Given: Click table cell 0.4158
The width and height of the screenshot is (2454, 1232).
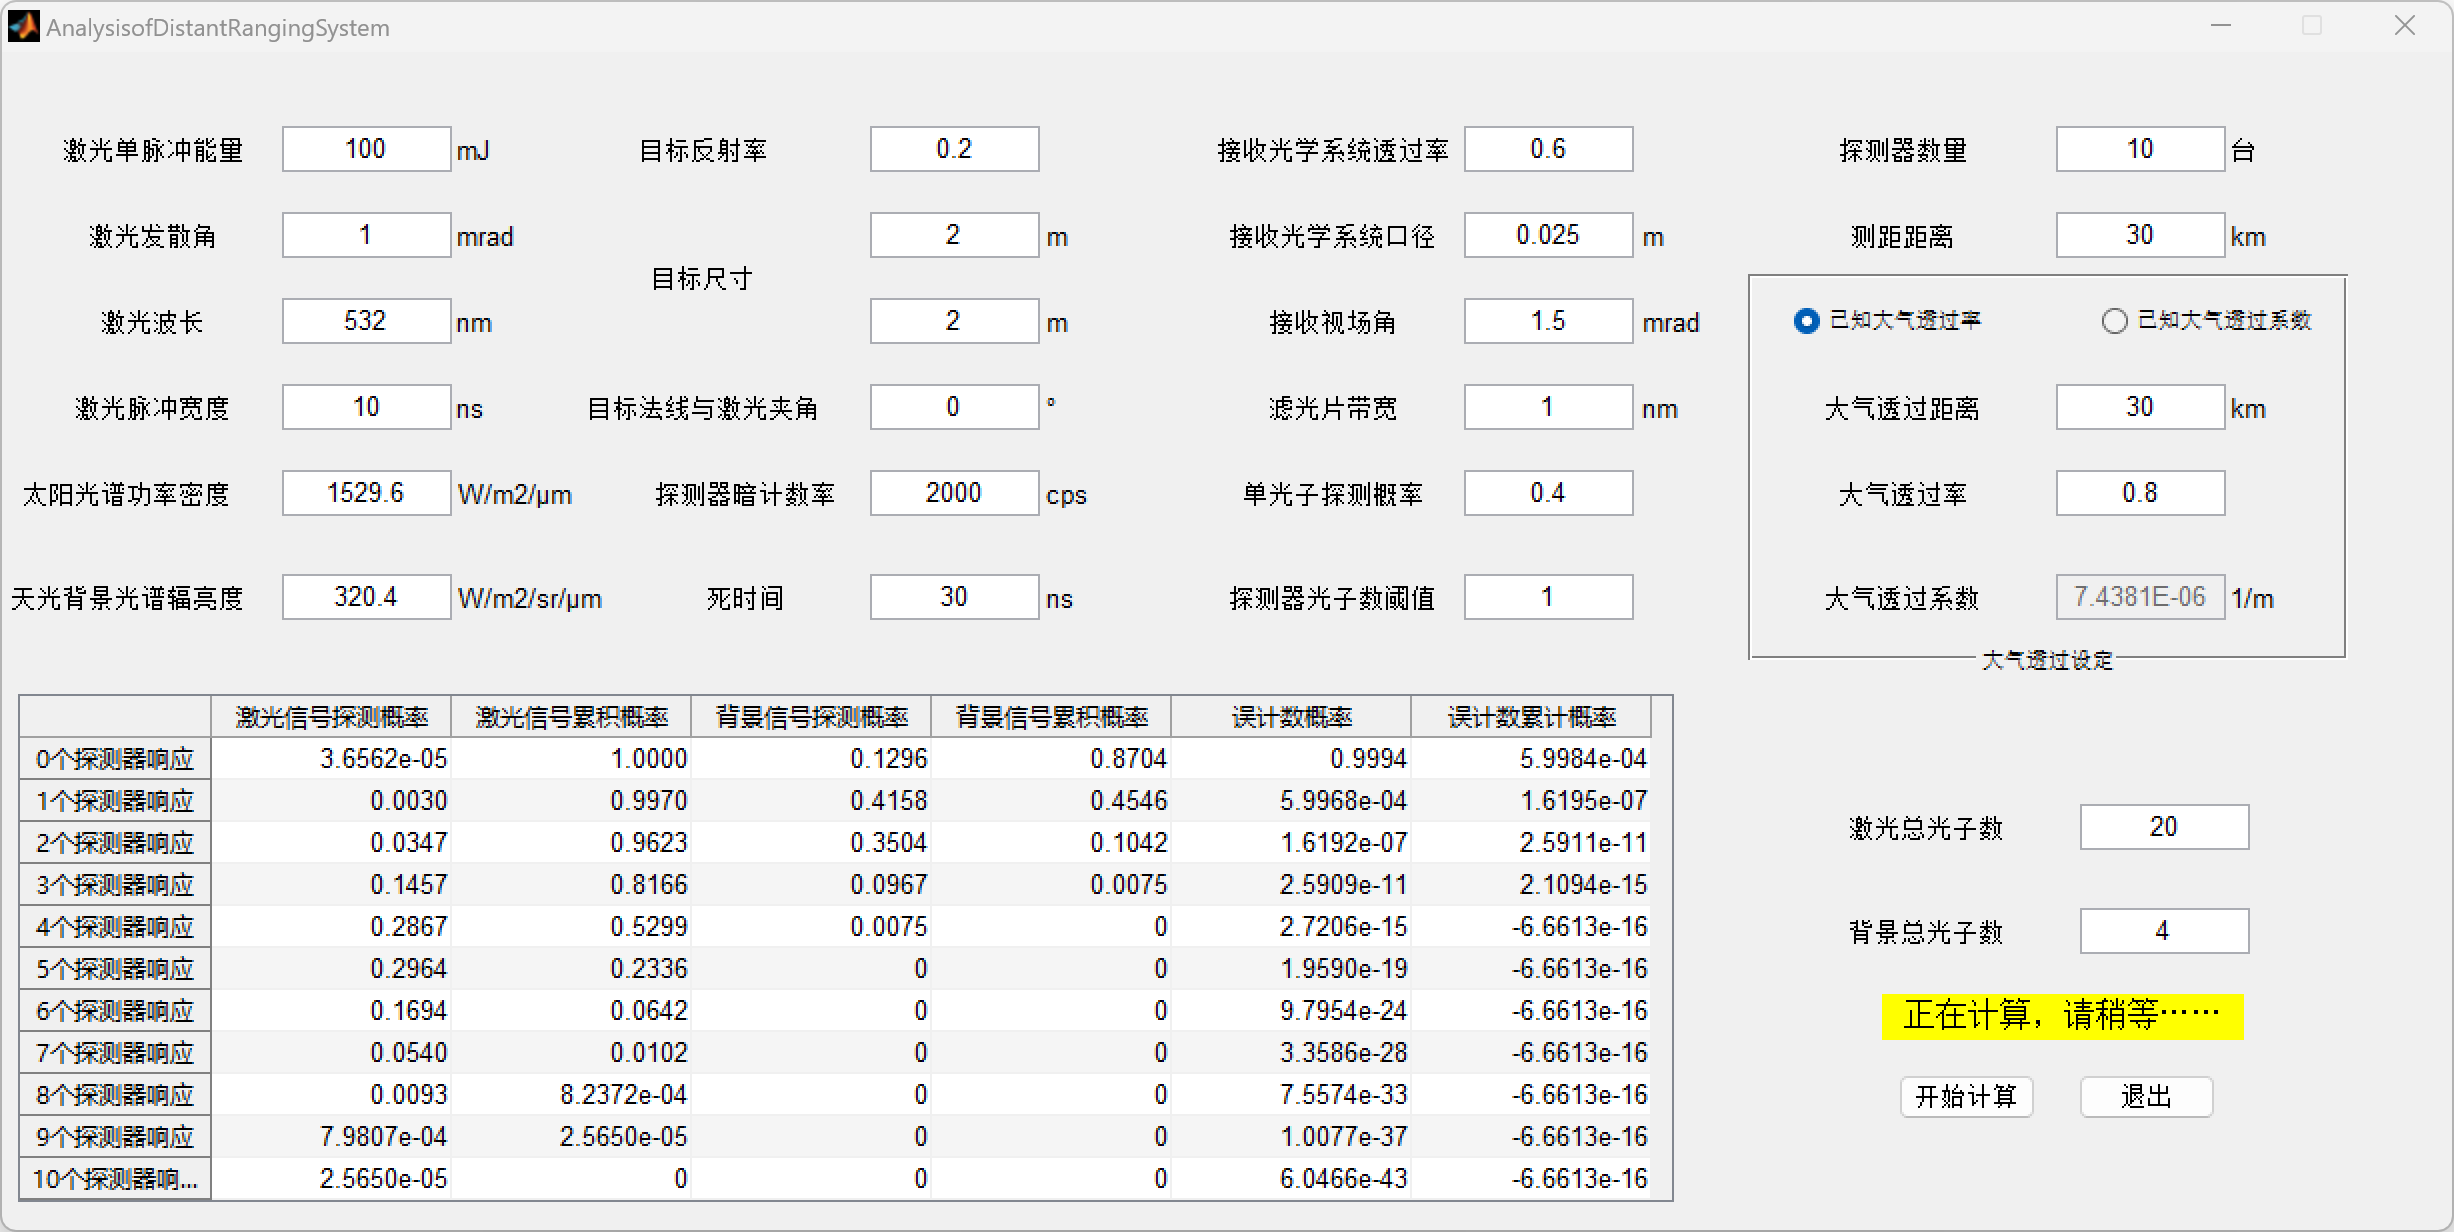Looking at the screenshot, I should pyautogui.click(x=811, y=801).
